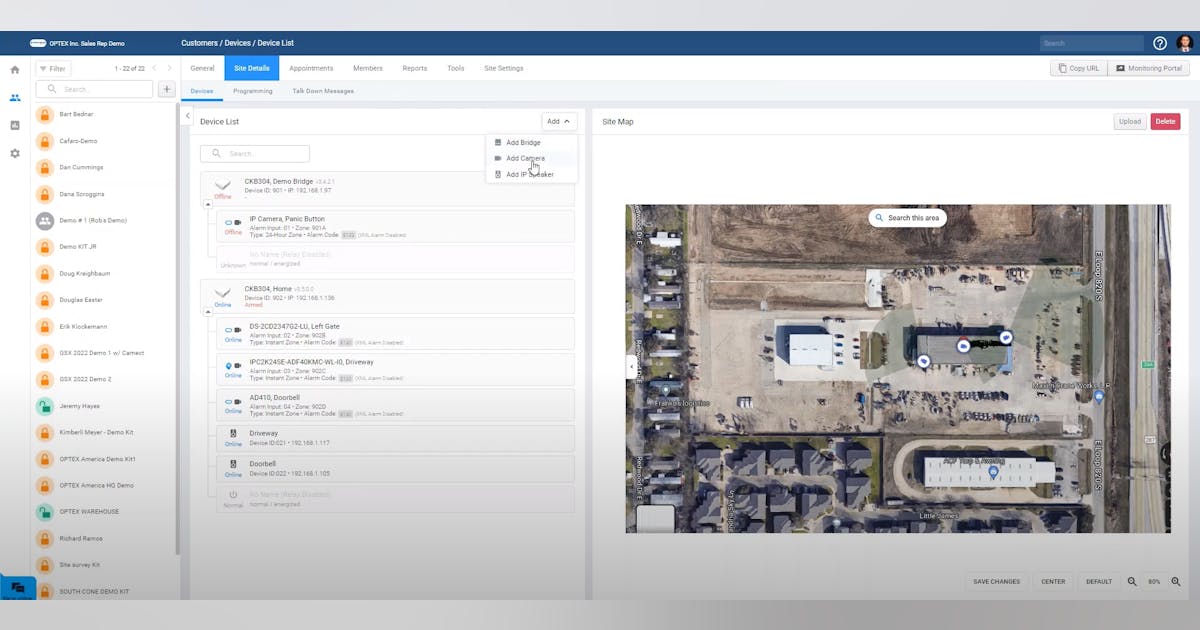Open the Appointments tab
1200x630 pixels.
coord(311,67)
